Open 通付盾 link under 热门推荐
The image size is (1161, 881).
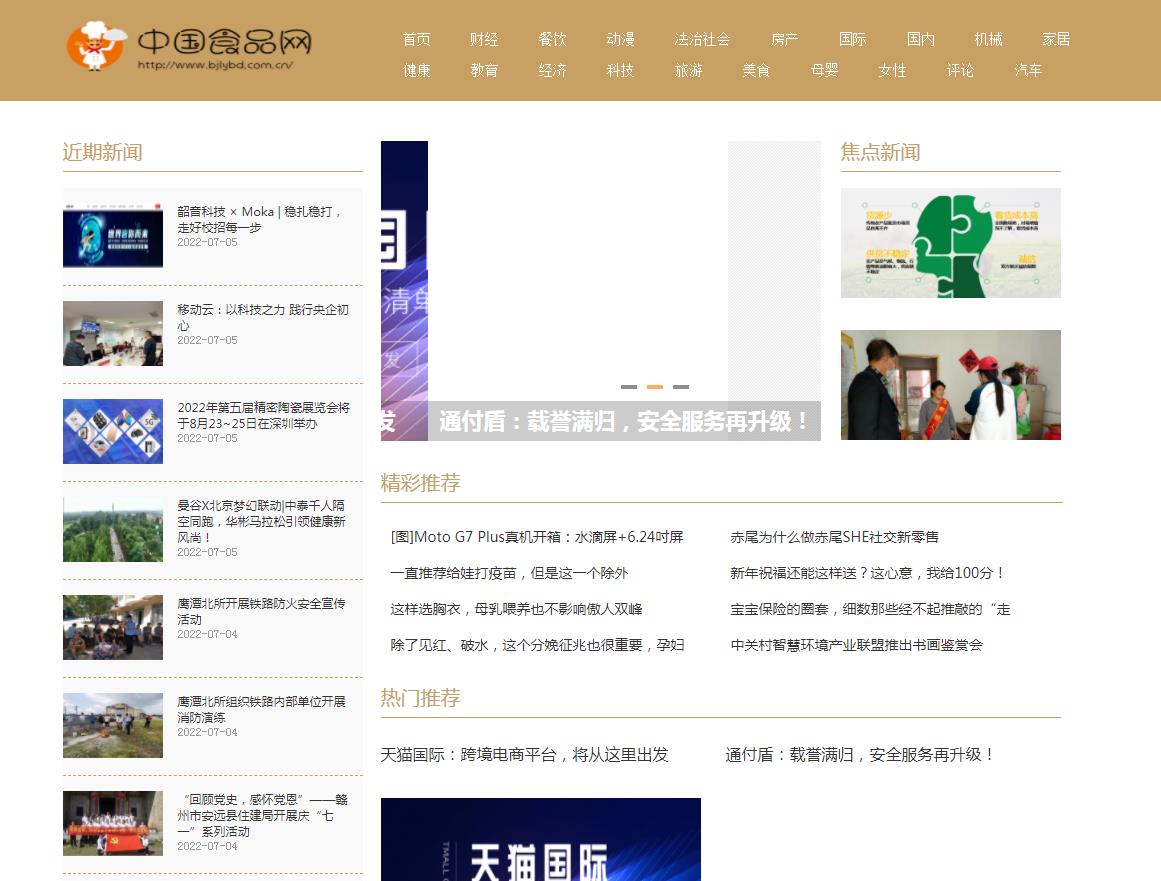860,754
